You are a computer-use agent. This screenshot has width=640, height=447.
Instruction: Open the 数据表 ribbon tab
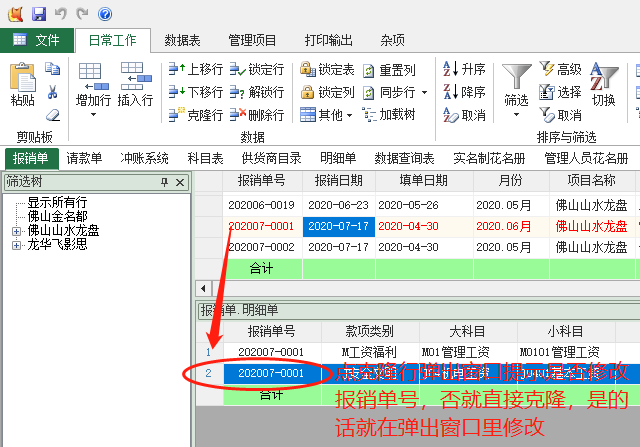(x=182, y=40)
